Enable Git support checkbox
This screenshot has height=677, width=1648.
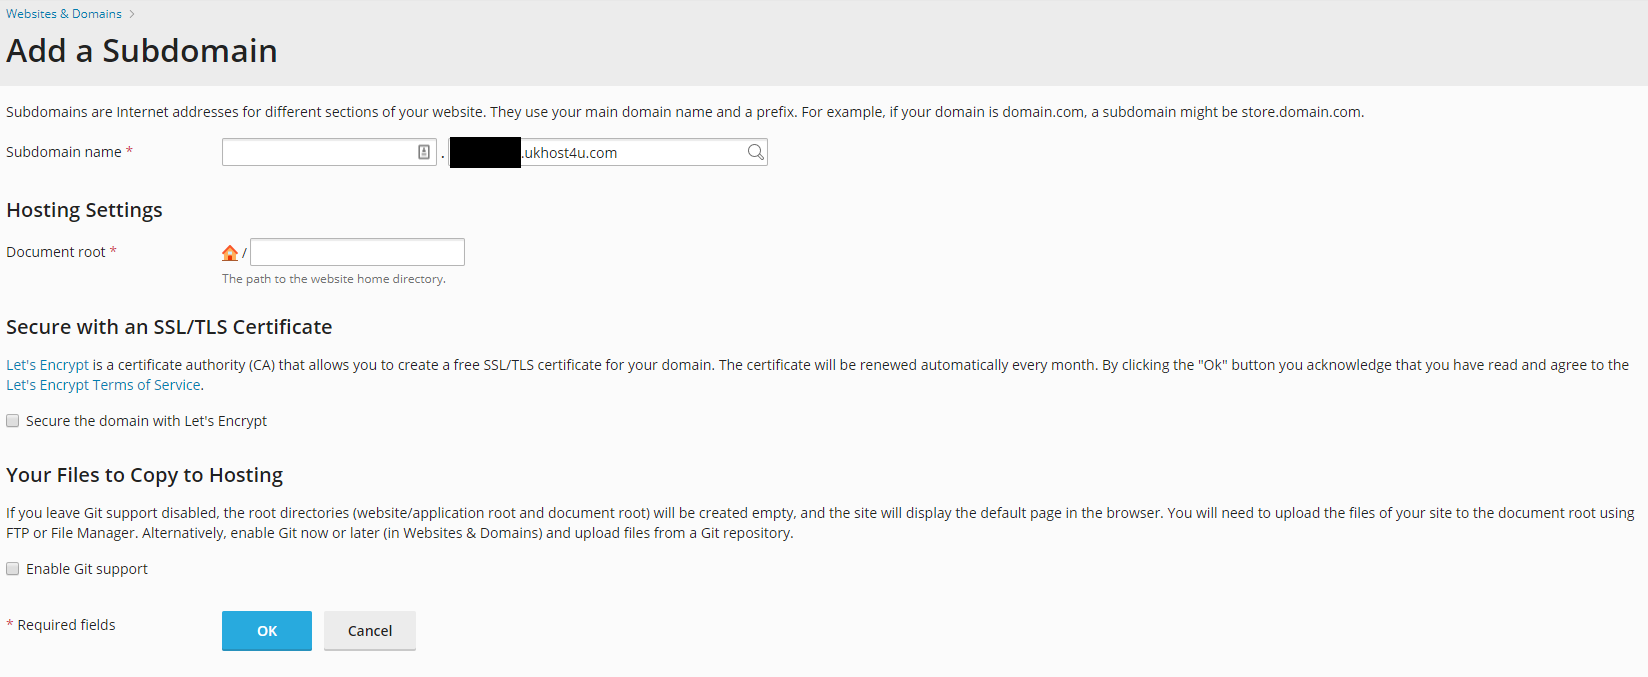click(12, 568)
